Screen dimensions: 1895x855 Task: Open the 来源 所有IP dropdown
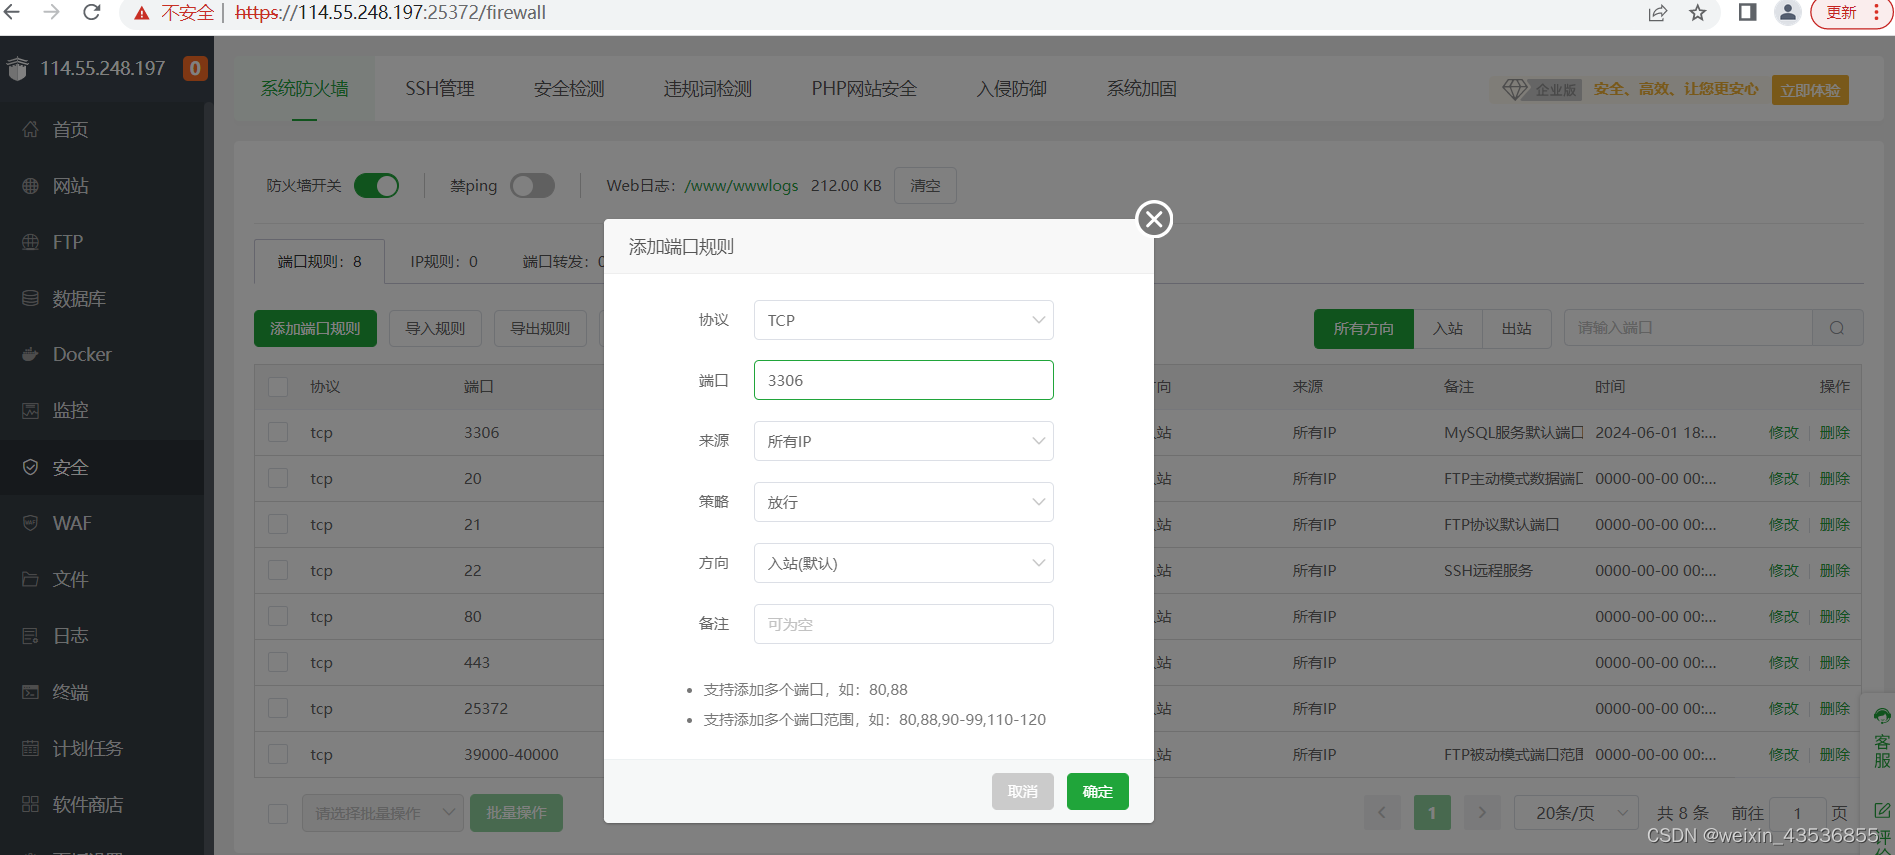pyautogui.click(x=903, y=441)
